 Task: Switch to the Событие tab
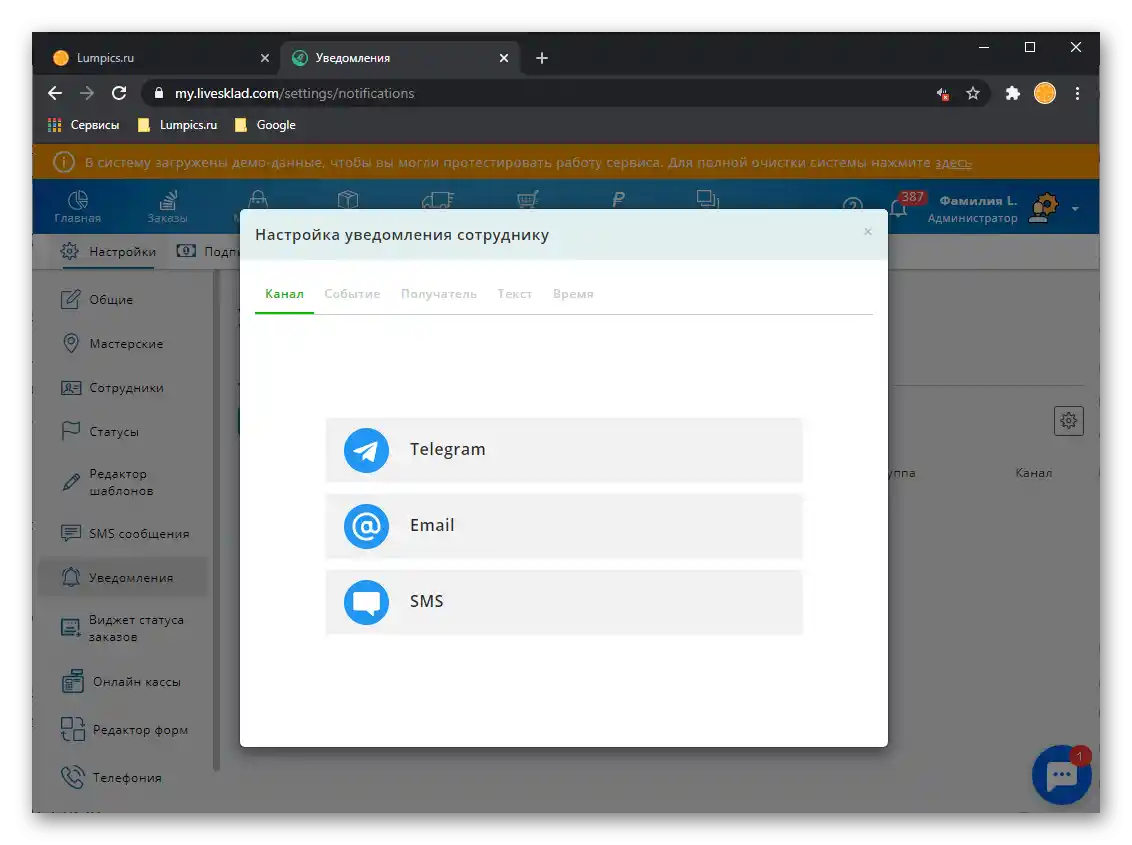tap(352, 293)
